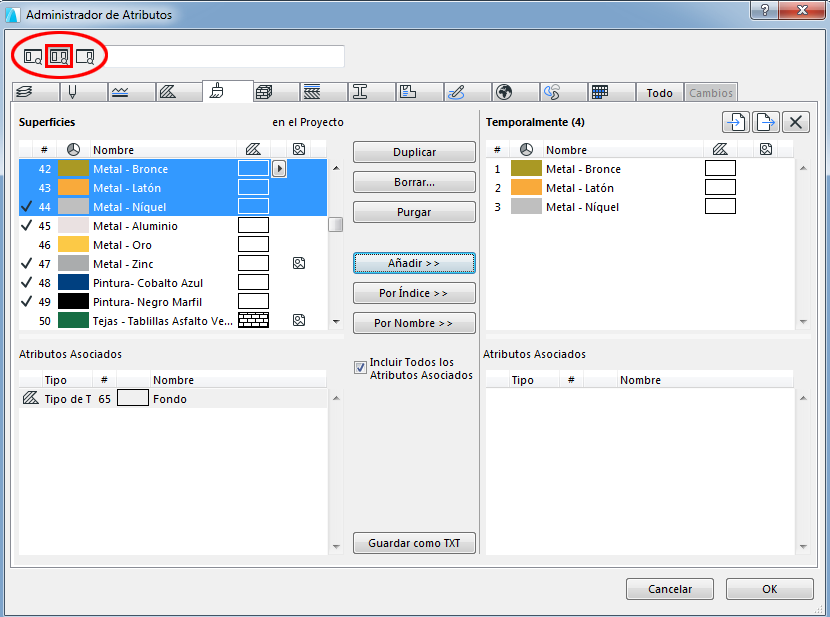This screenshot has width=830, height=617.
Task: Select search-in-both-lists icon
Action: (x=59, y=56)
